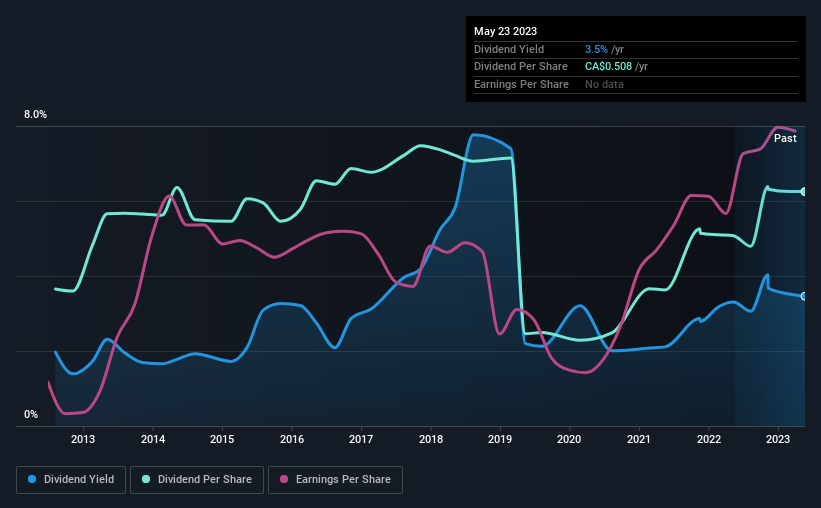Select the 2013 x-axis label

pyautogui.click(x=83, y=439)
